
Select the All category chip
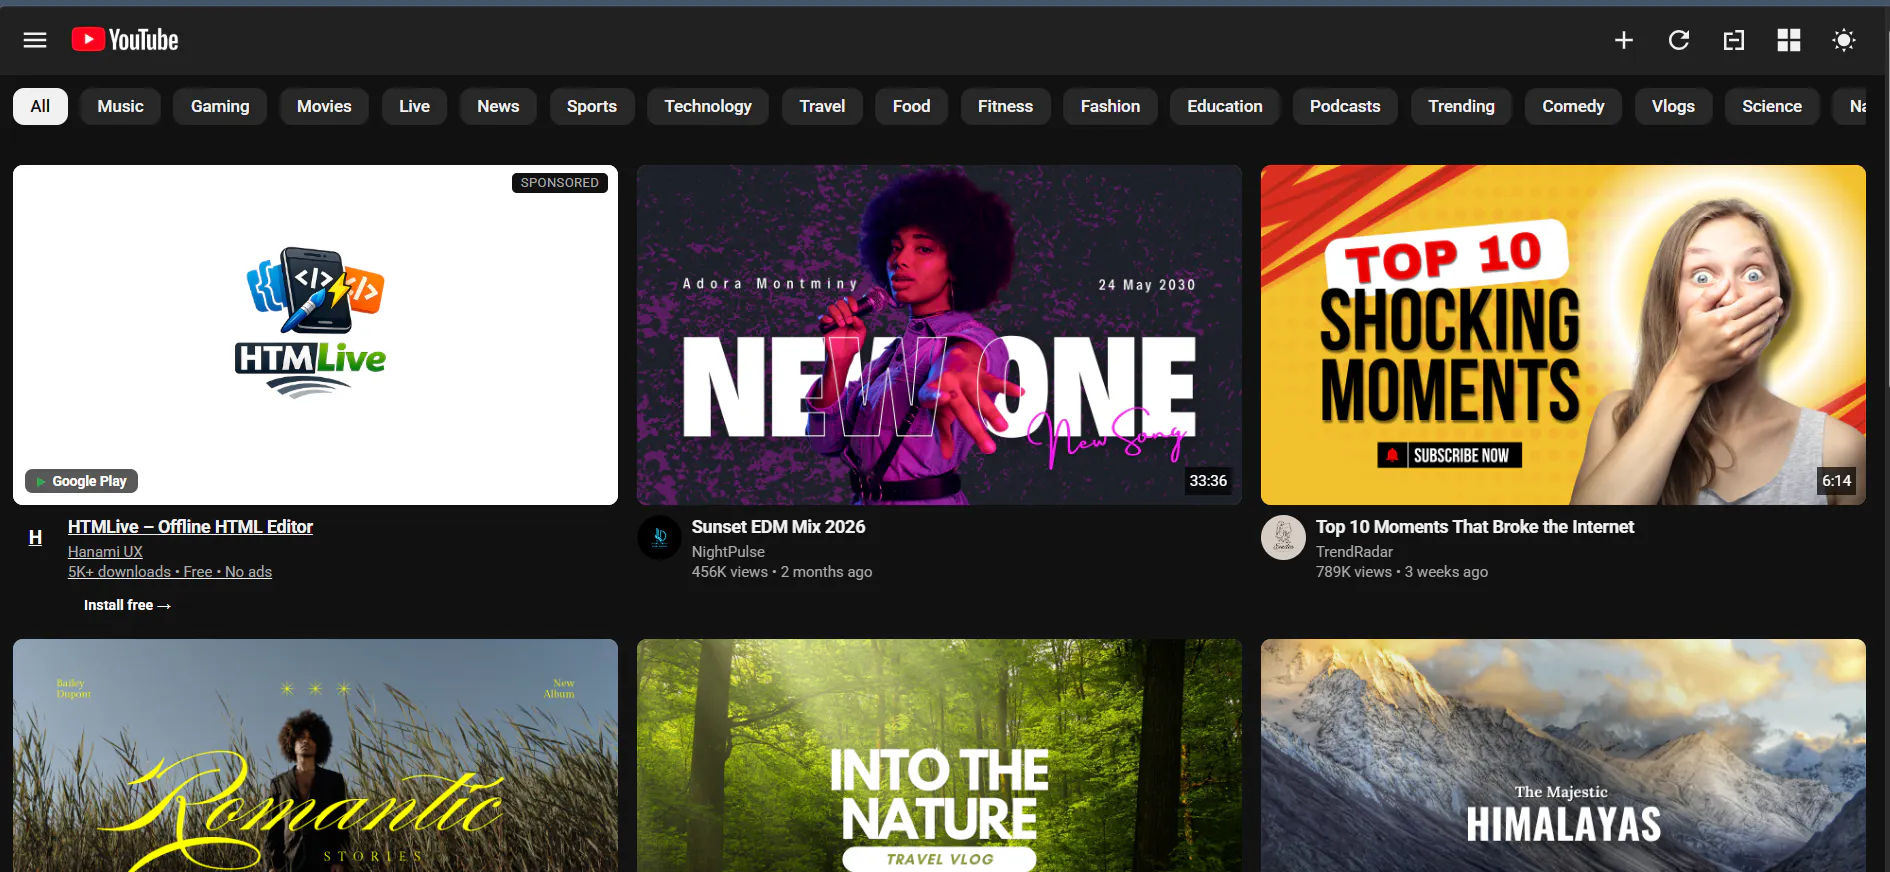tap(40, 106)
